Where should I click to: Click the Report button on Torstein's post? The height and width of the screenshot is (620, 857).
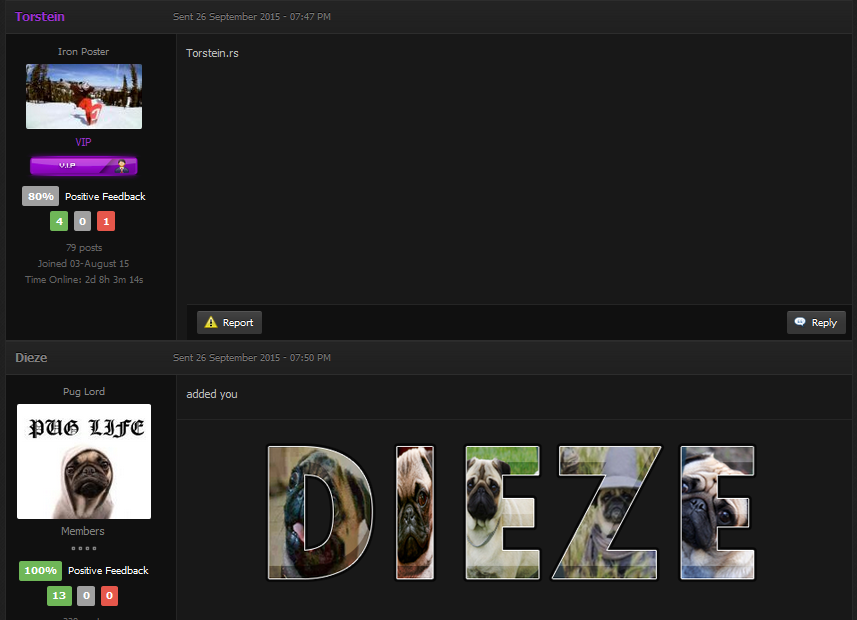tap(229, 323)
